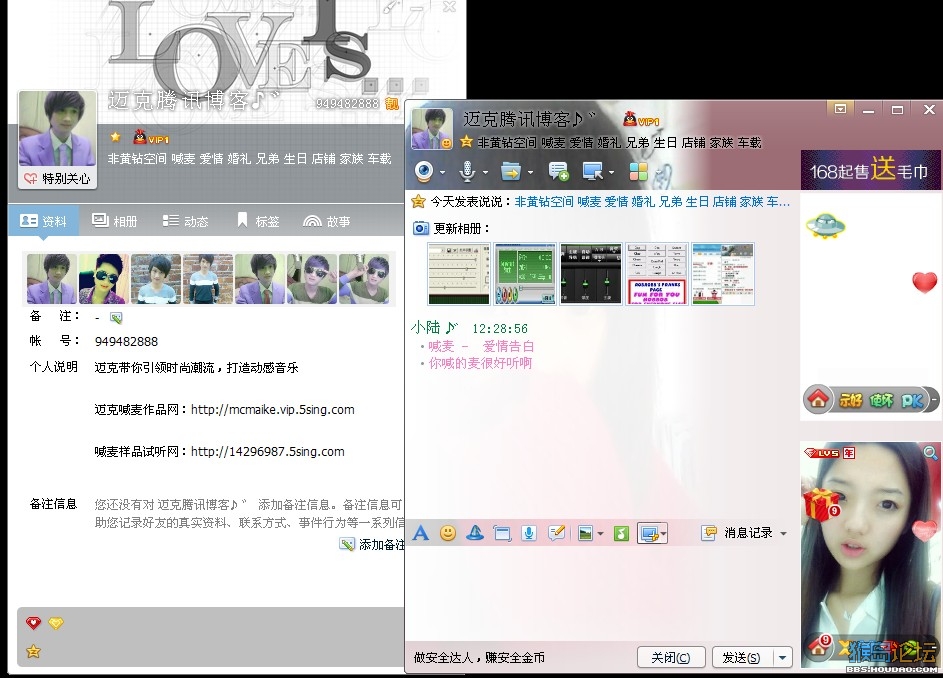Viewport: 943px width, 678px height.
Task: Open the send options arrow beside 发送
Action: pos(782,658)
